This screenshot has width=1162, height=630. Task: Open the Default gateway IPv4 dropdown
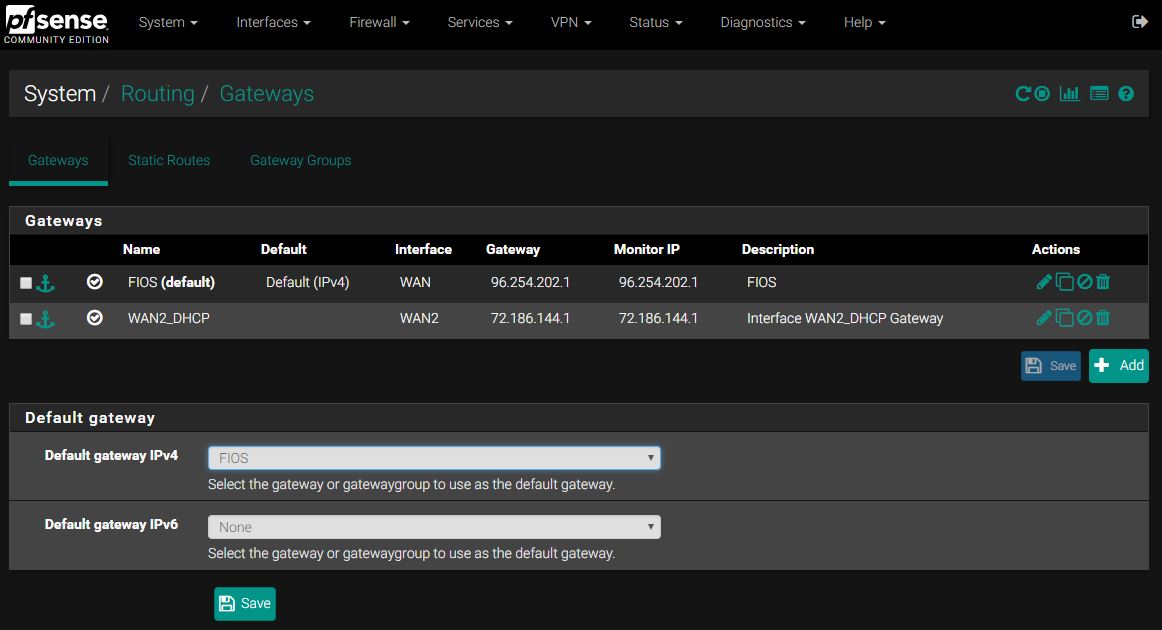click(x=433, y=457)
